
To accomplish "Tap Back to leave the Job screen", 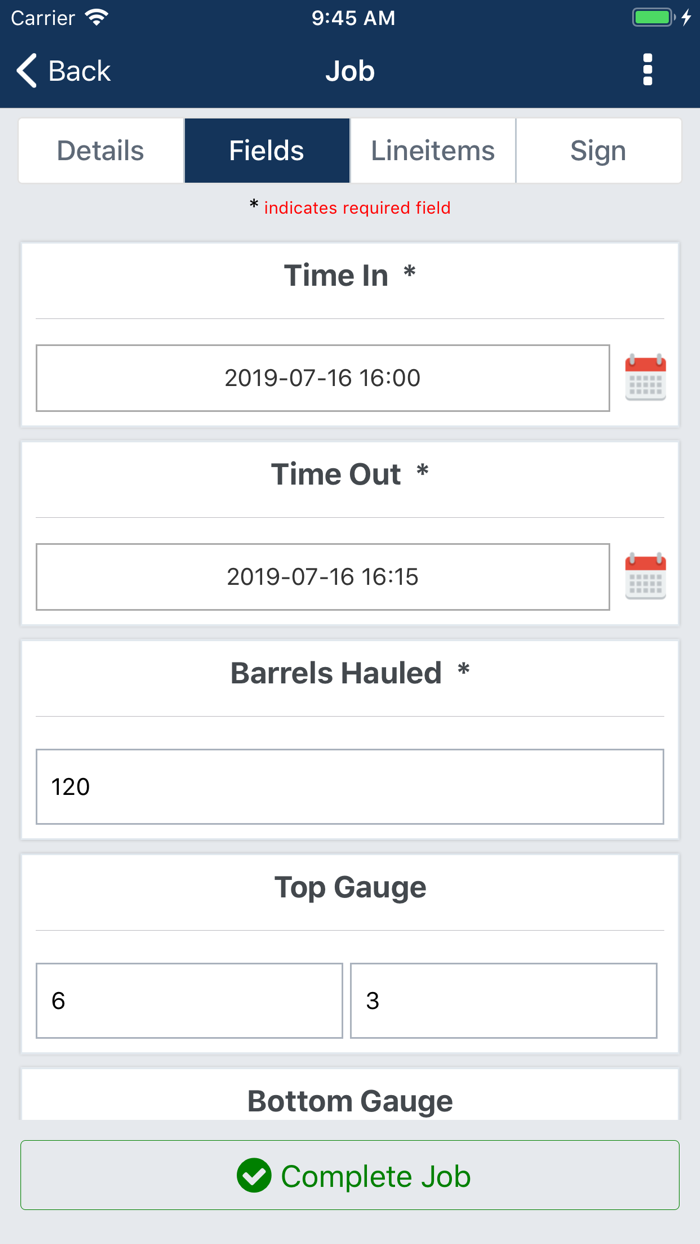I will coord(63,70).
